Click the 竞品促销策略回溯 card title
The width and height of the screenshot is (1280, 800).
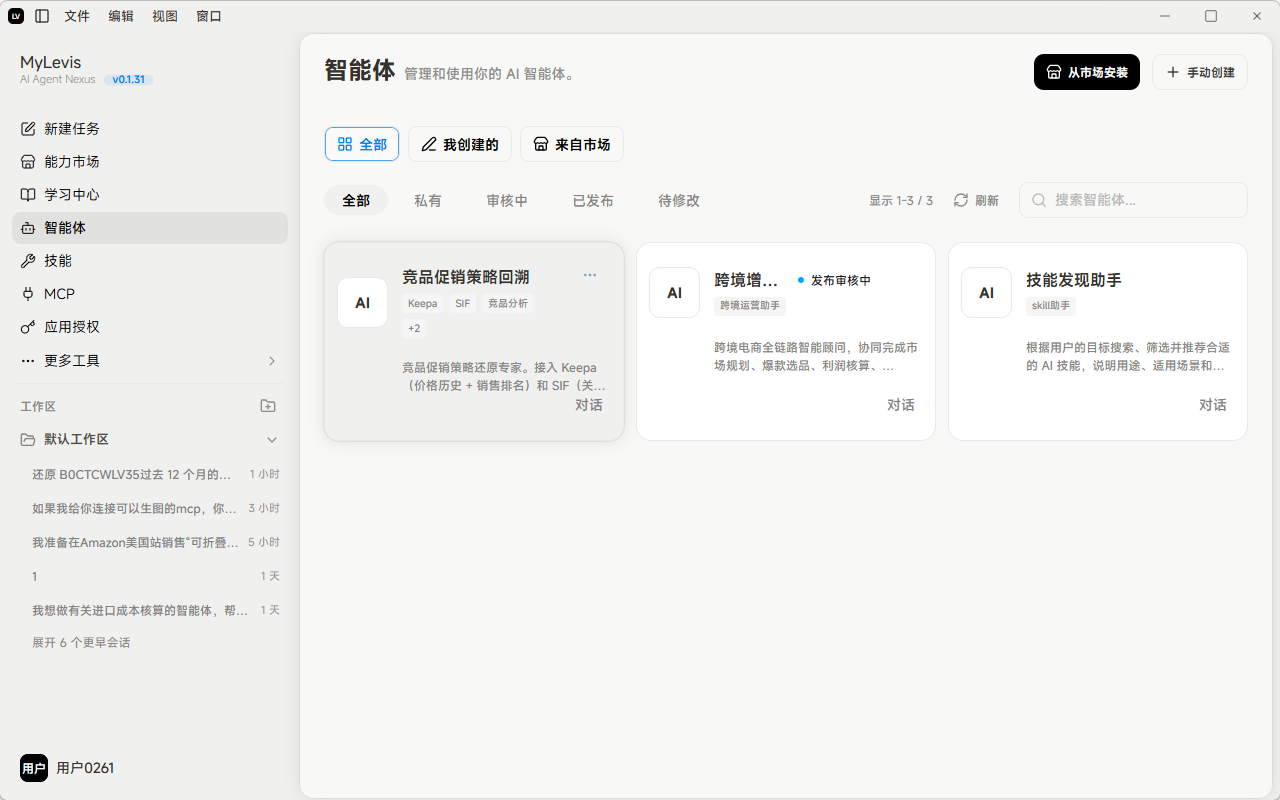point(466,277)
